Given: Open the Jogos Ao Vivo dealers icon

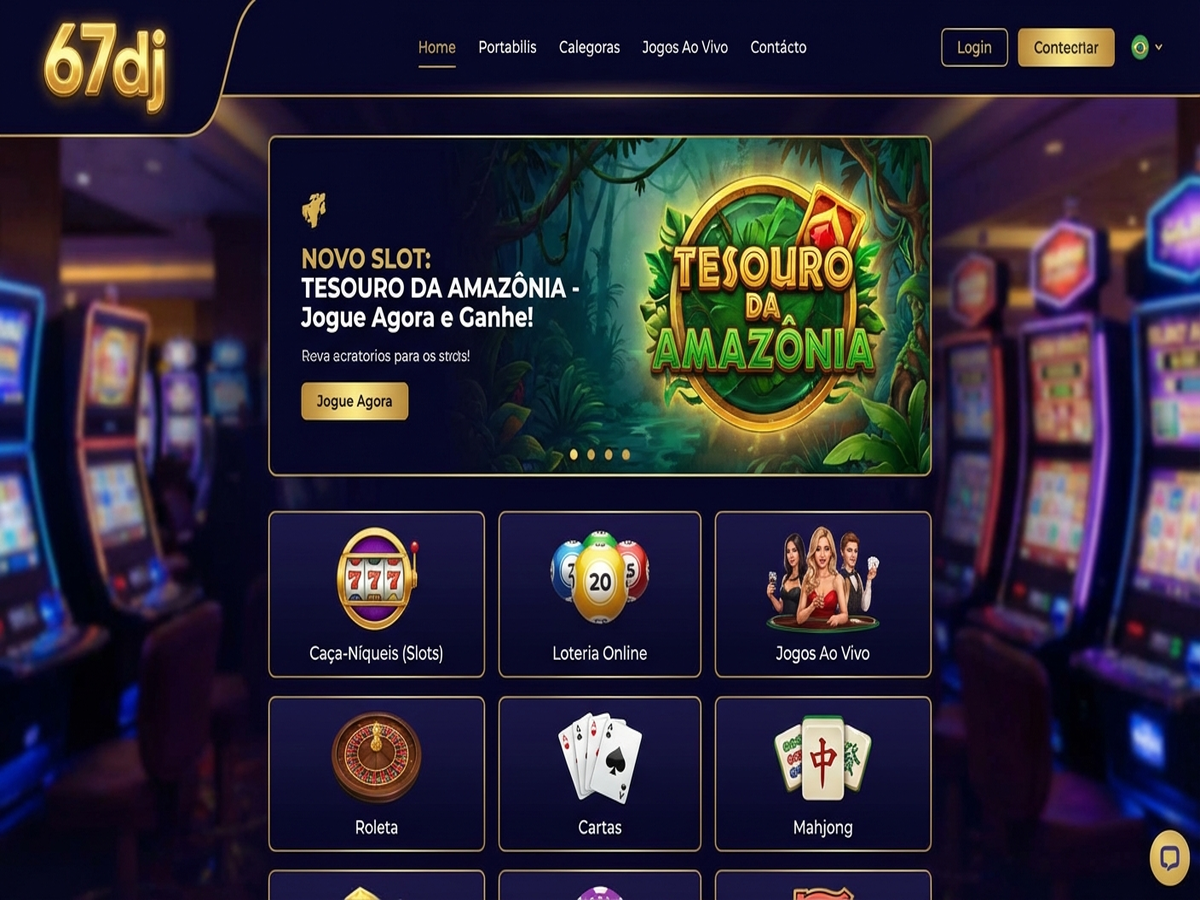Looking at the screenshot, I should (823, 580).
